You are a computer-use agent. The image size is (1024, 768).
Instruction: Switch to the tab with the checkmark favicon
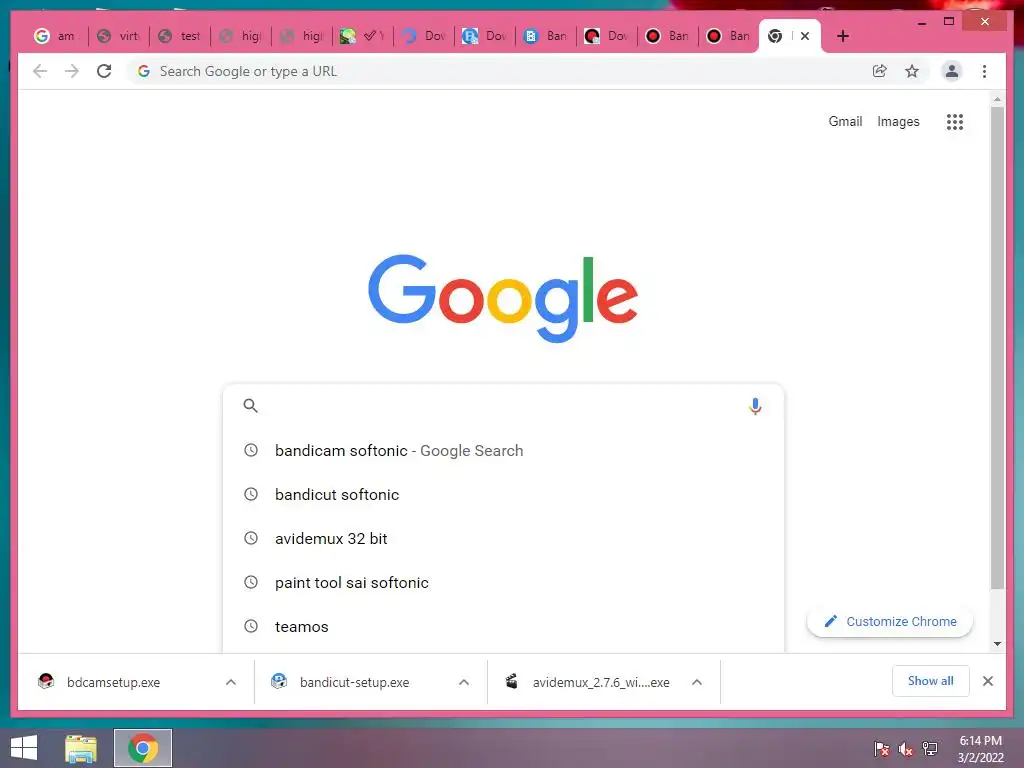point(364,36)
